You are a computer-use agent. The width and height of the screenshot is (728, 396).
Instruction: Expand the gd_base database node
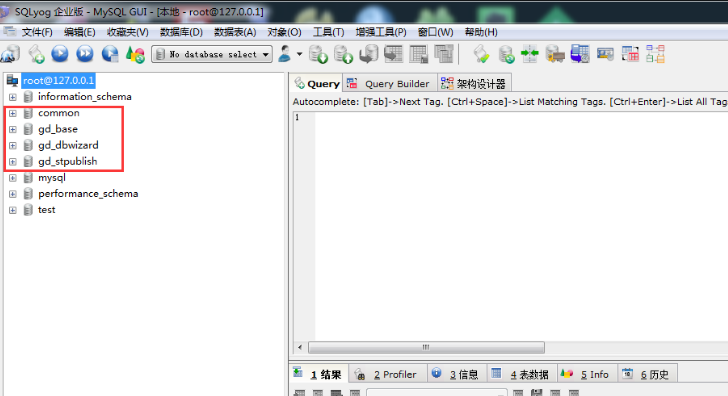click(13, 130)
